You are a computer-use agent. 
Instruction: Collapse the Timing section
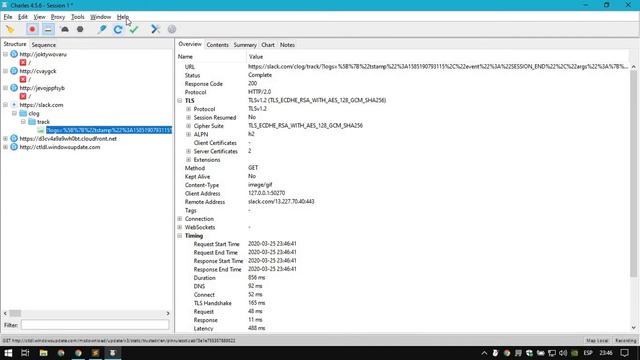coord(180,236)
